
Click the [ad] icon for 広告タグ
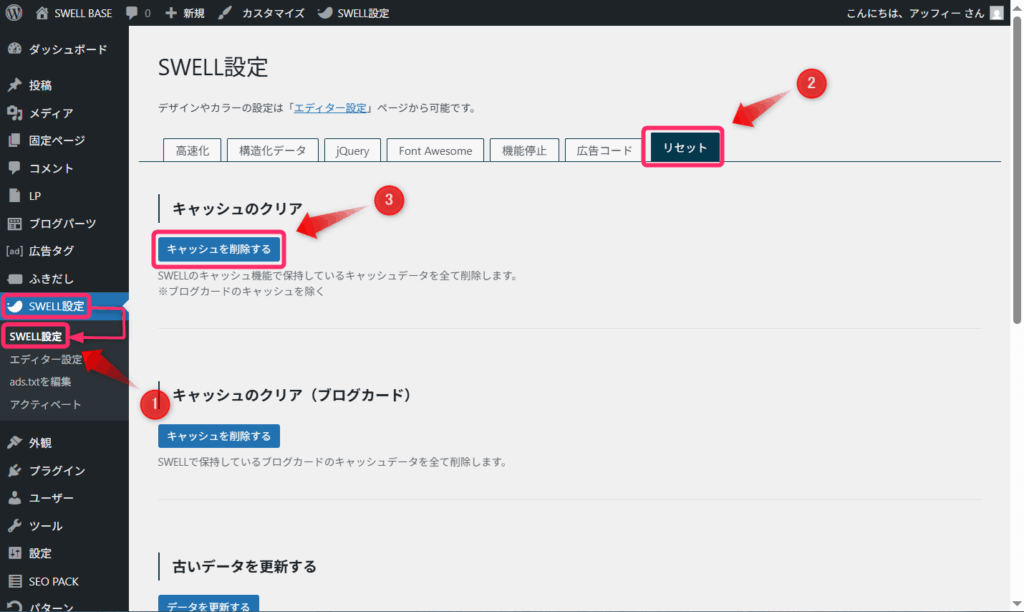click(14, 251)
